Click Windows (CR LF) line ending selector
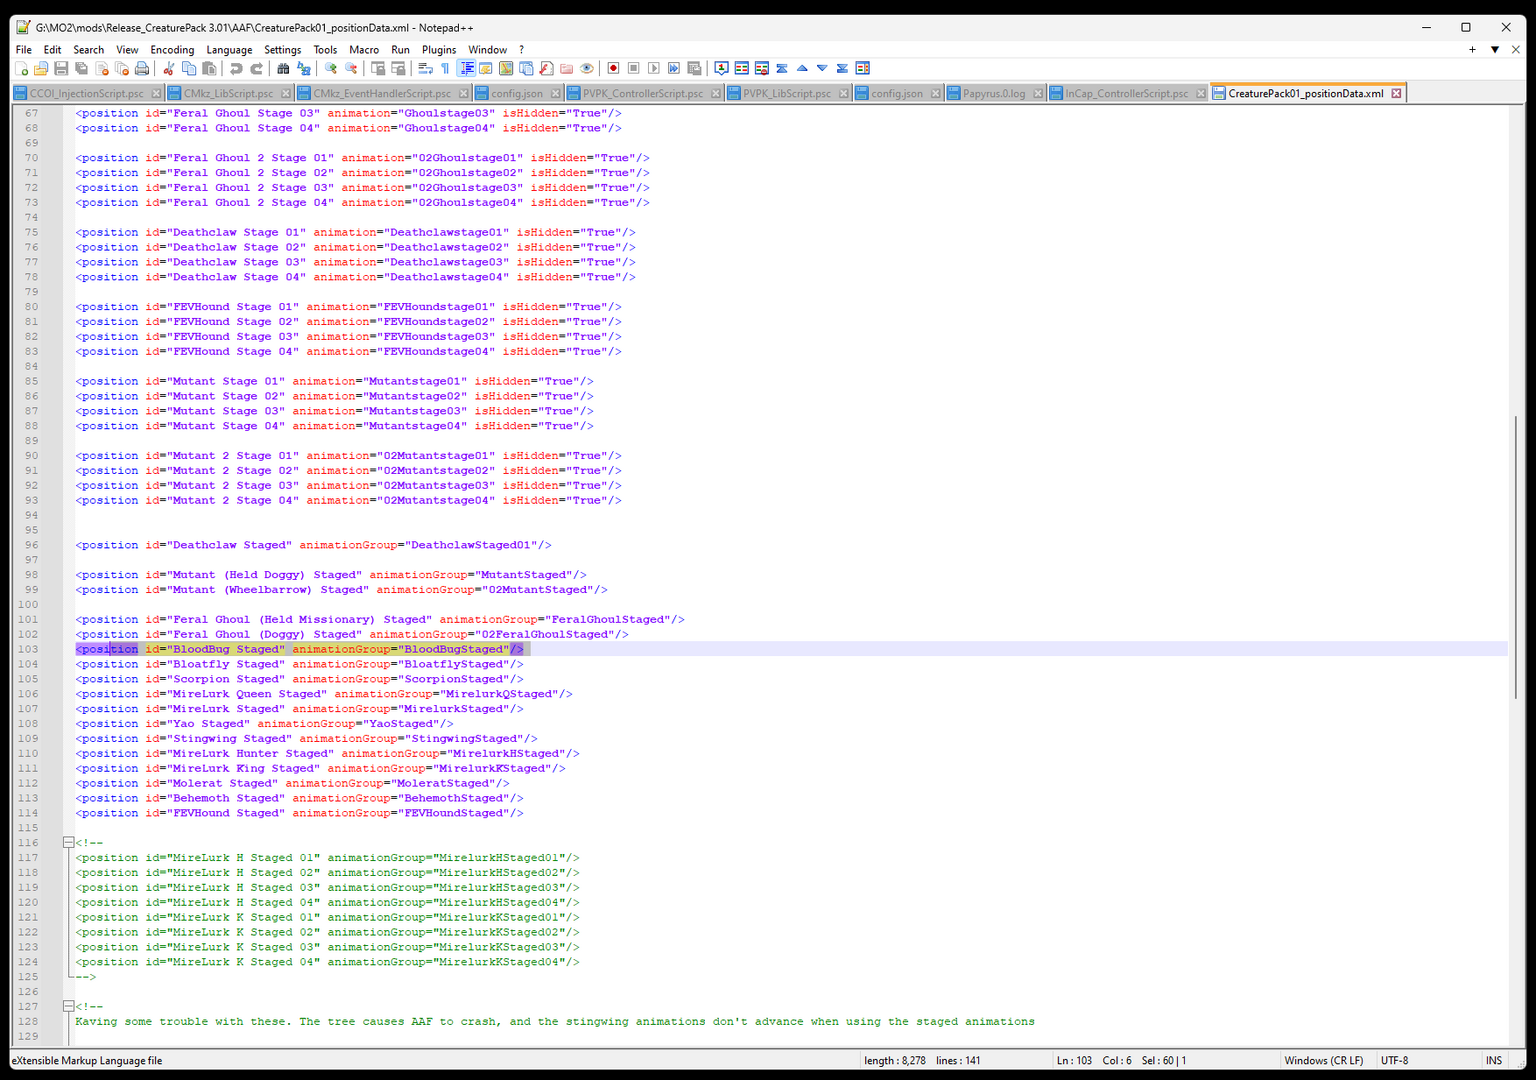This screenshot has width=1536, height=1080. click(x=1324, y=1061)
